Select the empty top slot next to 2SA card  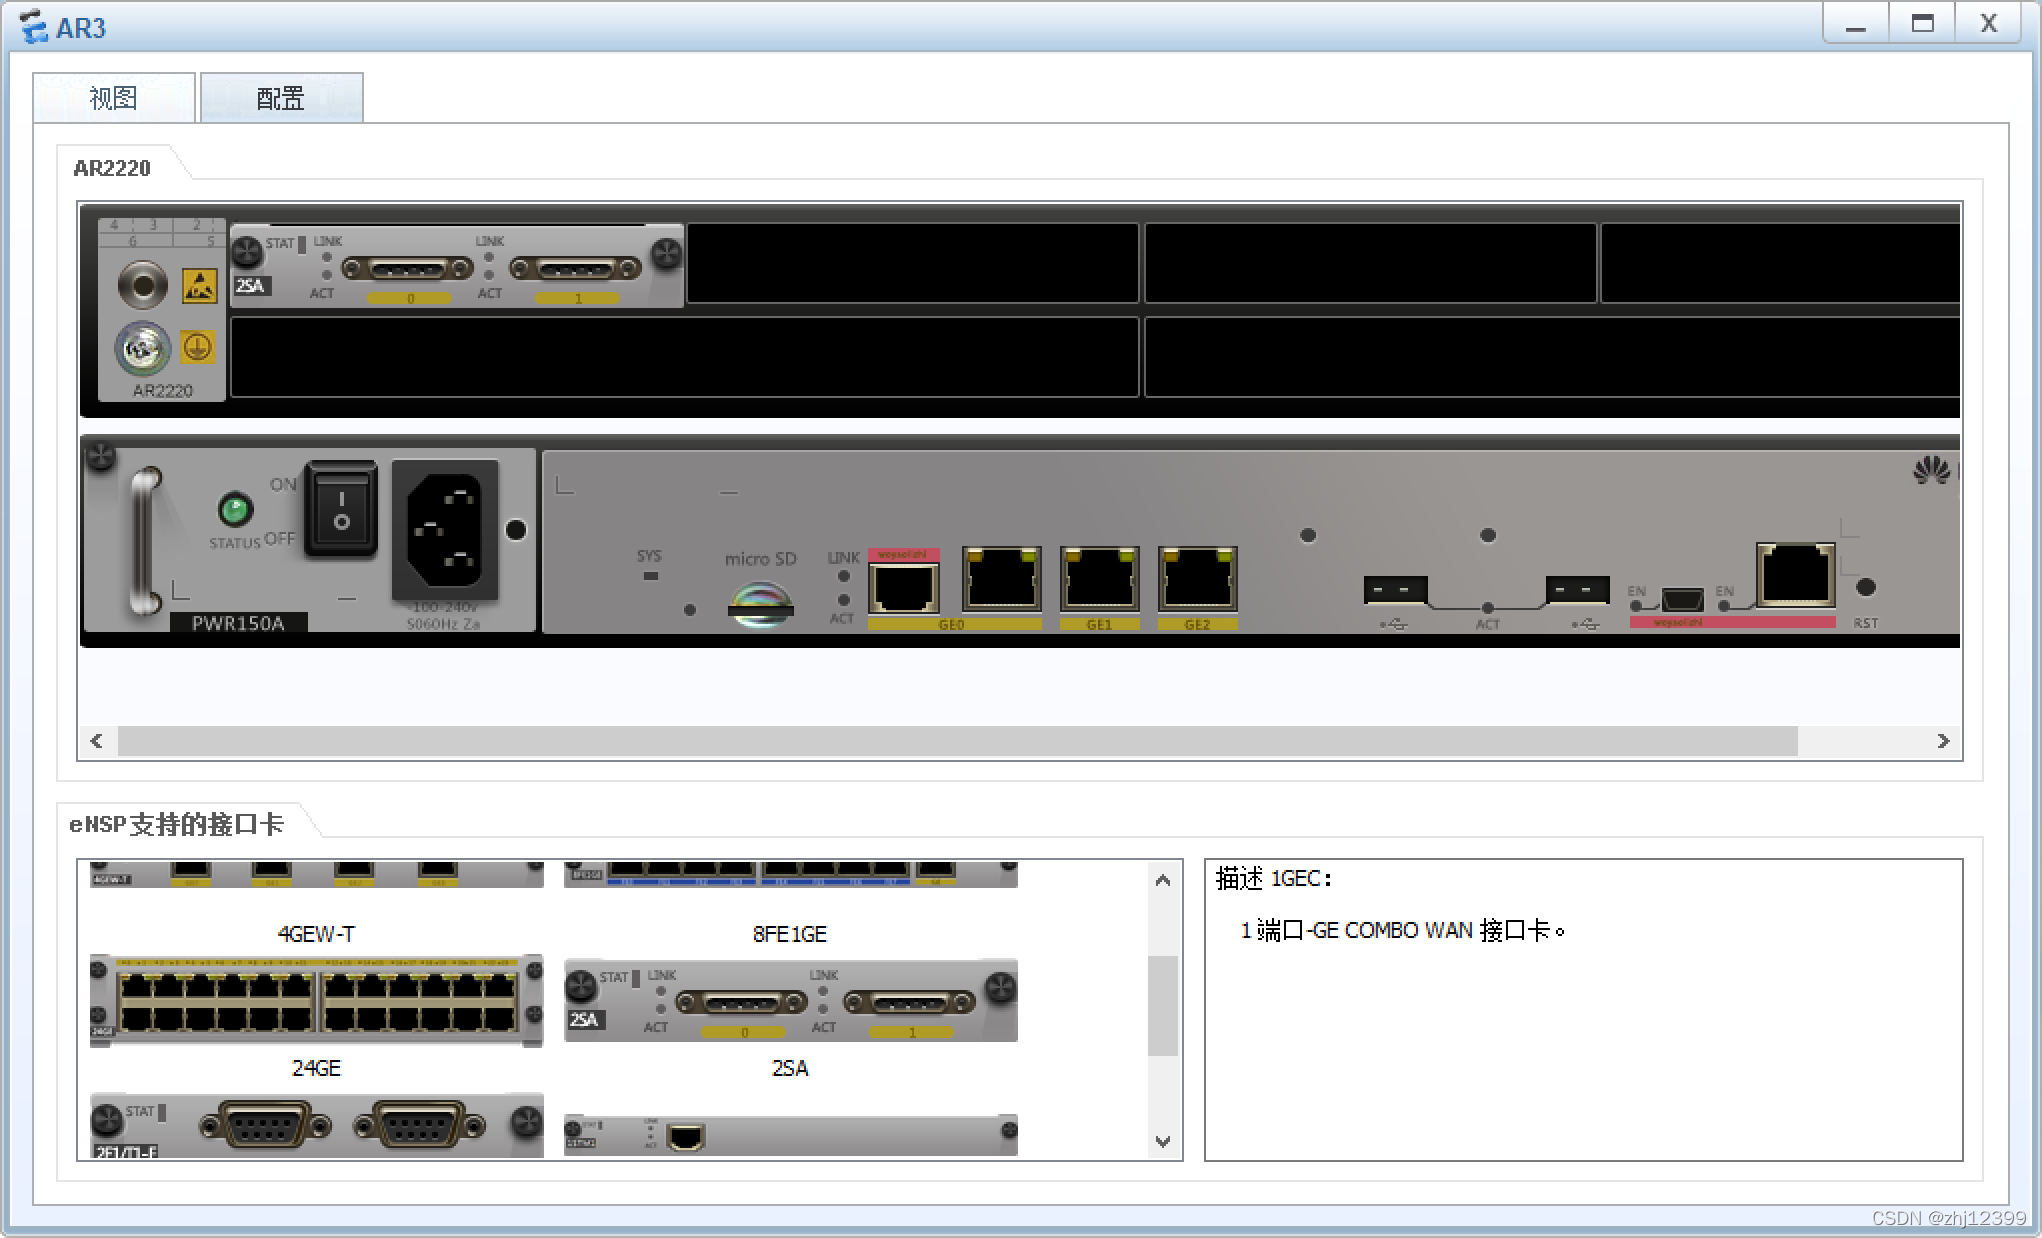pyautogui.click(x=912, y=263)
